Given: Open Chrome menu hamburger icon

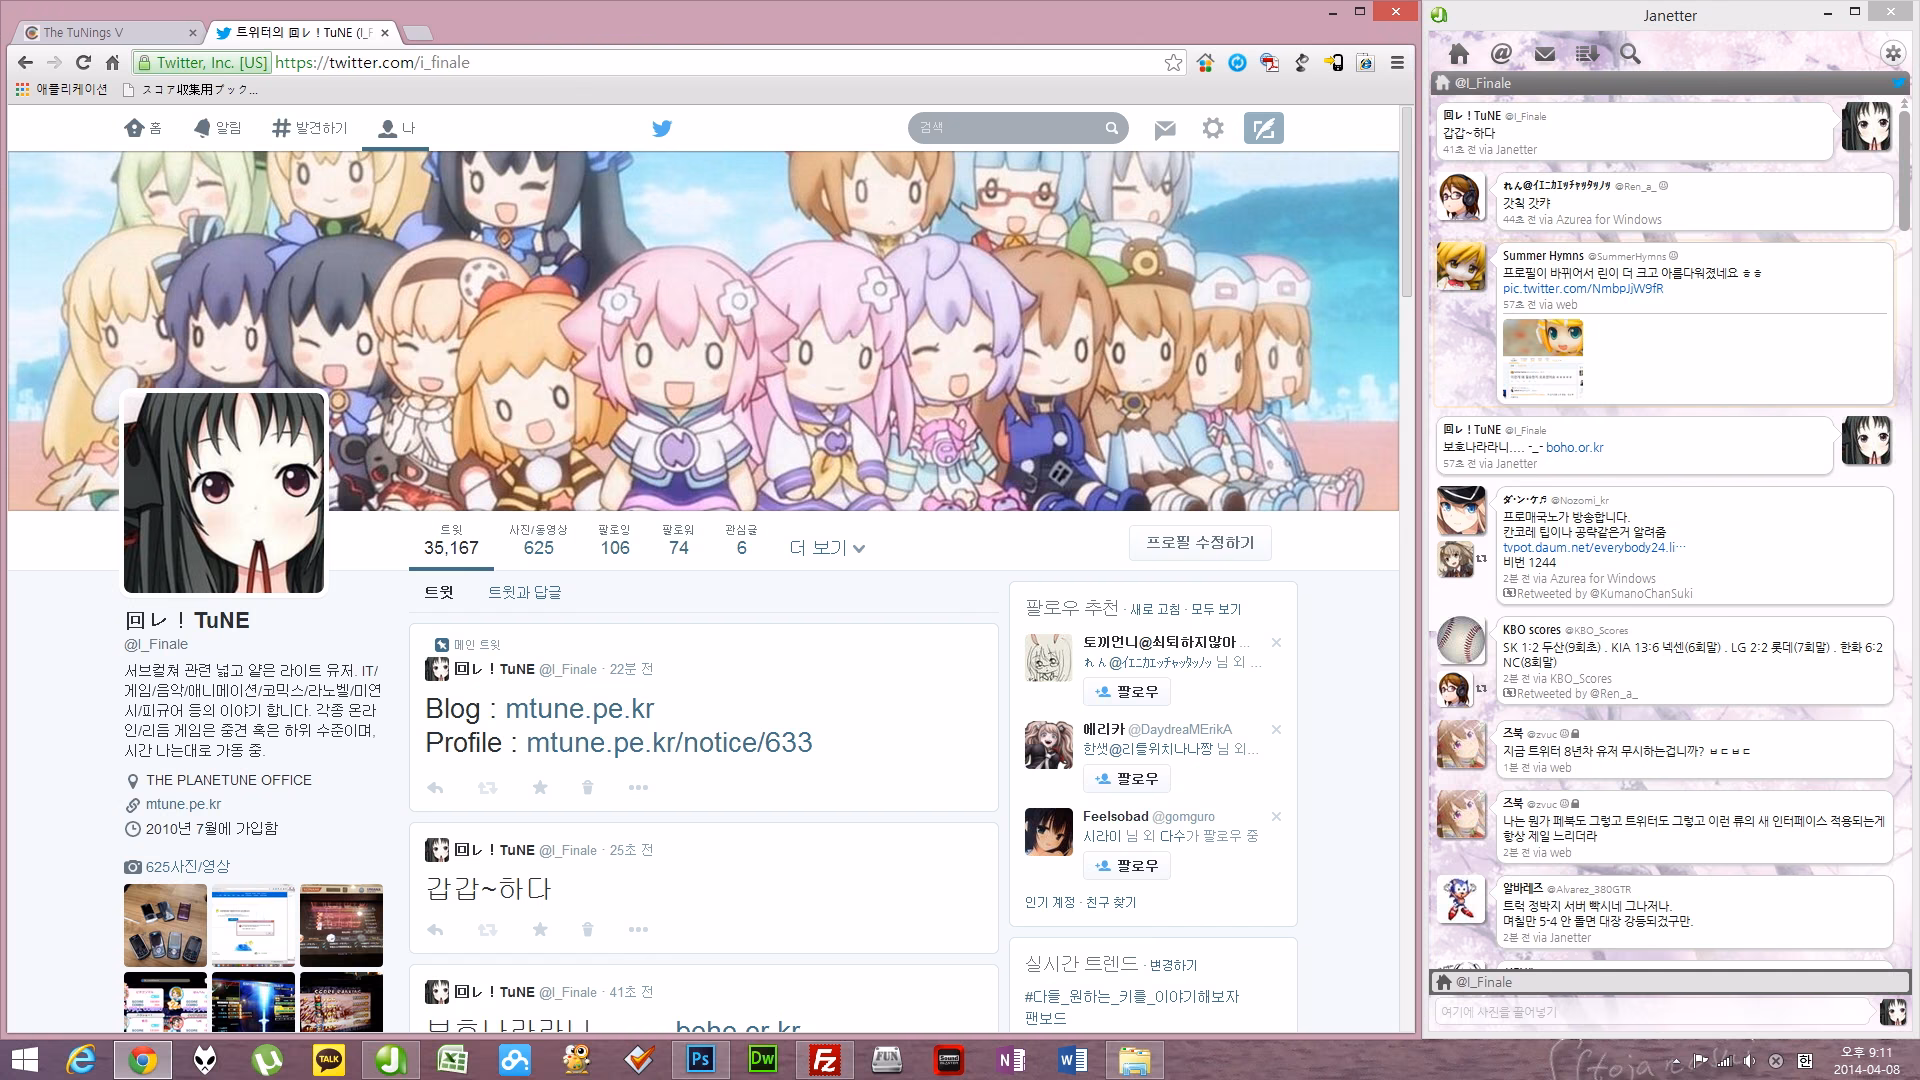Looking at the screenshot, I should click(1397, 62).
